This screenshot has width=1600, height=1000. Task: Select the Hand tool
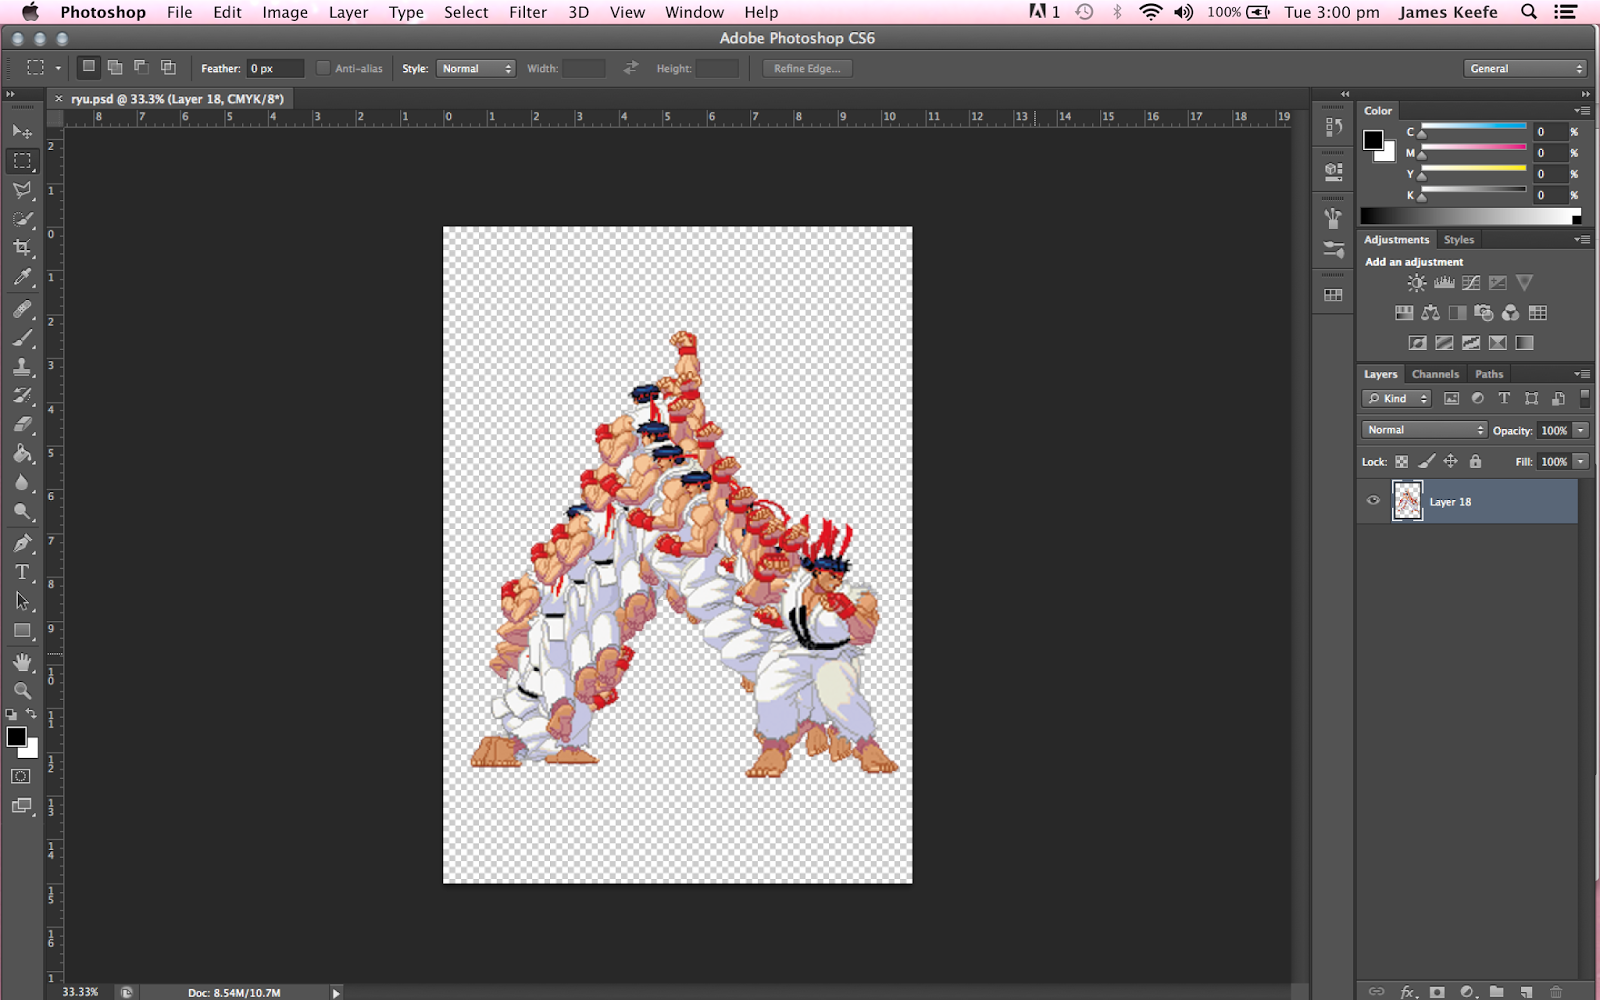(x=22, y=662)
